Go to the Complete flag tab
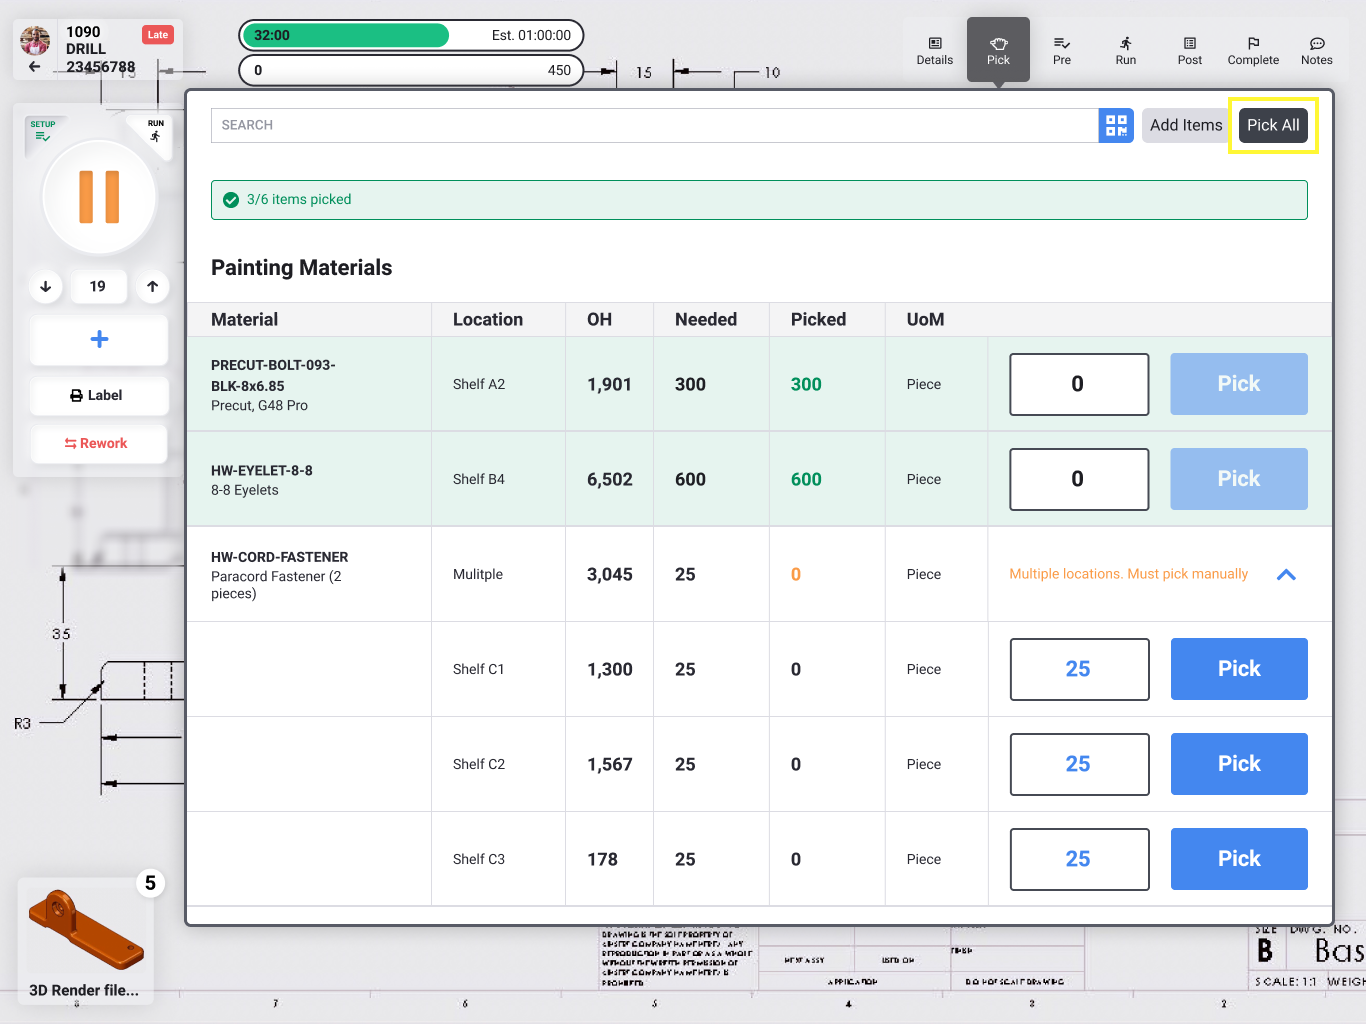Screen dimensions: 1366x1024 pyautogui.click(x=1253, y=50)
